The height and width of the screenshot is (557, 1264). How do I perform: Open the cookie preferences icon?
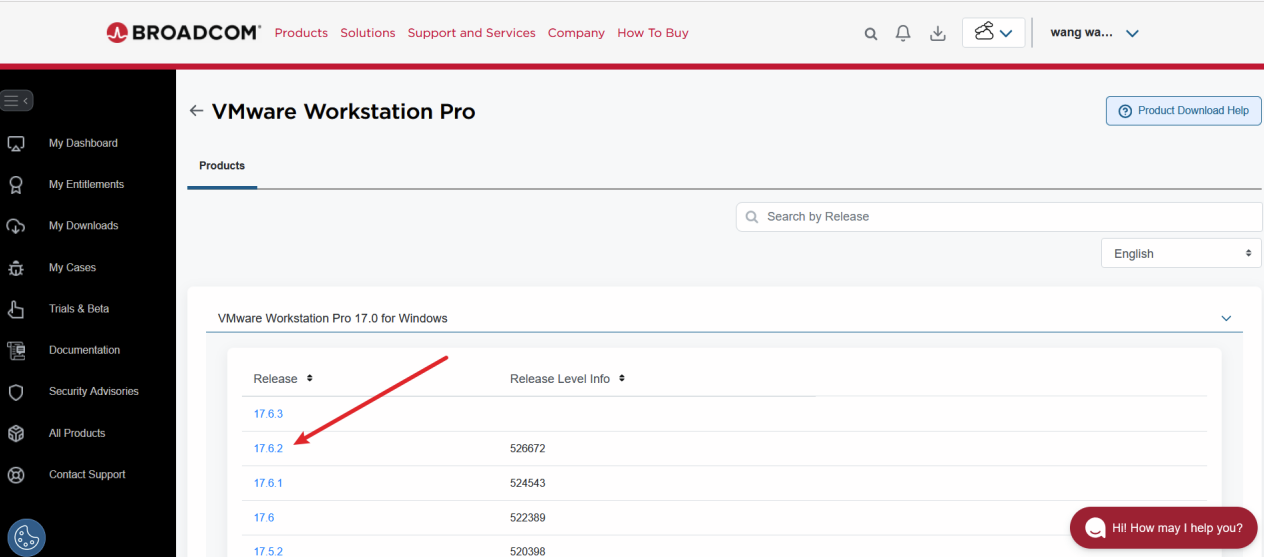[x=26, y=538]
